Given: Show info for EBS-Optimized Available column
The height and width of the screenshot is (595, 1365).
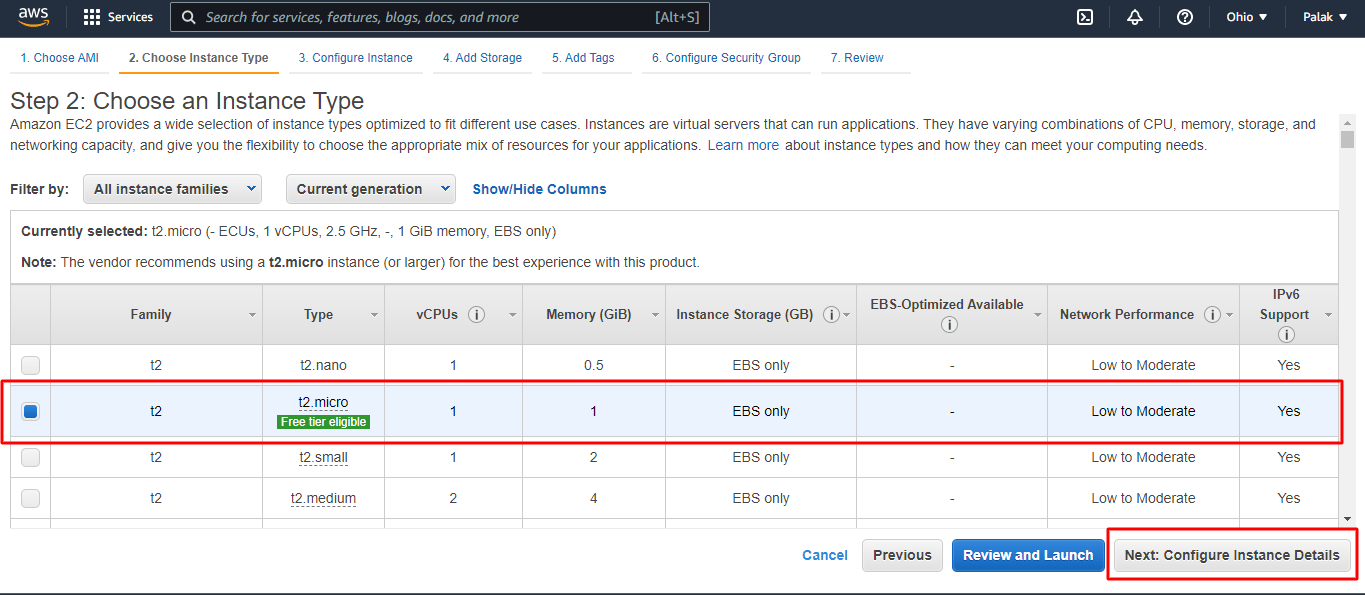Looking at the screenshot, I should tap(950, 324).
